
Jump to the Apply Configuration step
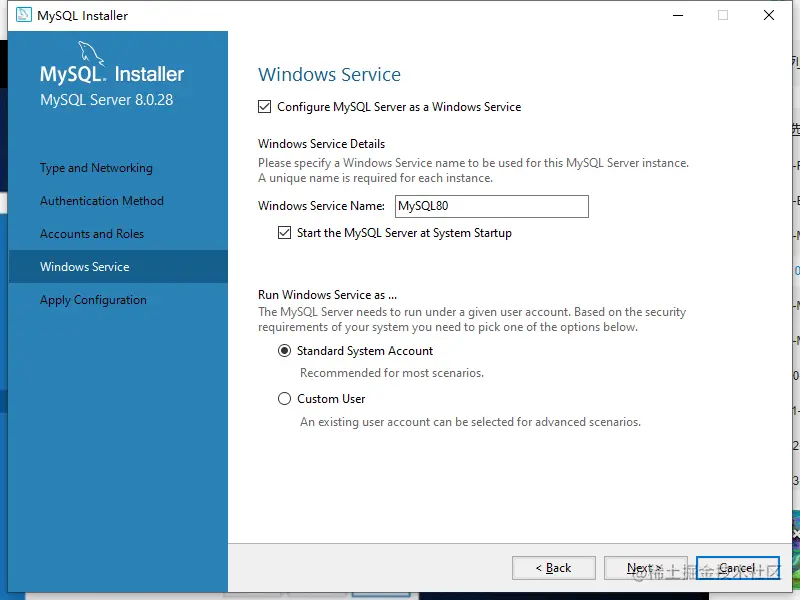click(93, 300)
